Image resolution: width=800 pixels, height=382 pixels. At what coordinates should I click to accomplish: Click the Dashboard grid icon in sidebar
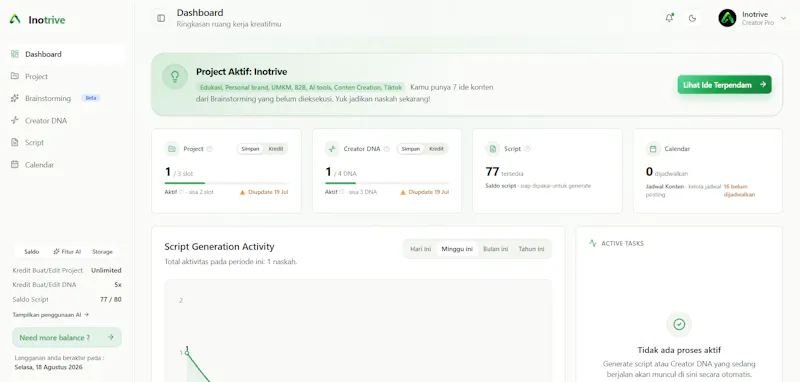click(15, 54)
